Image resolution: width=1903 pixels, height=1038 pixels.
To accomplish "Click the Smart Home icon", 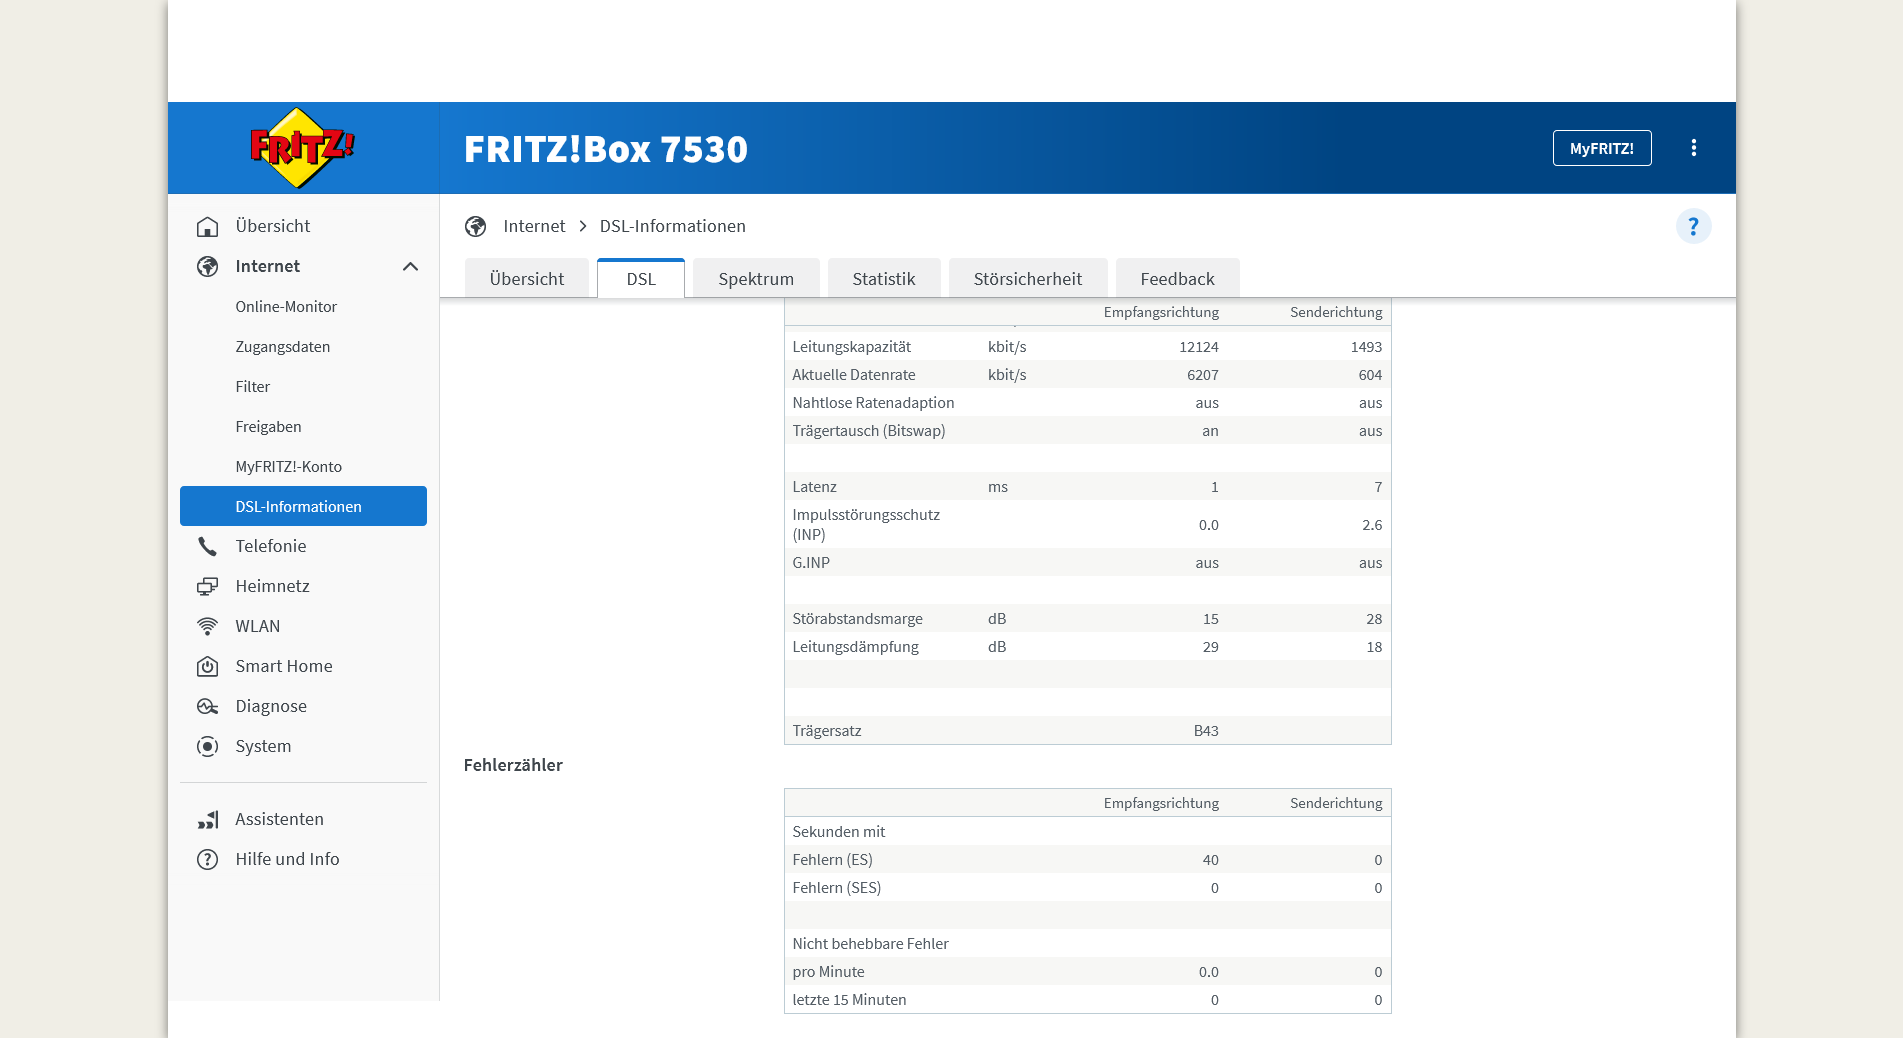I will 208,667.
